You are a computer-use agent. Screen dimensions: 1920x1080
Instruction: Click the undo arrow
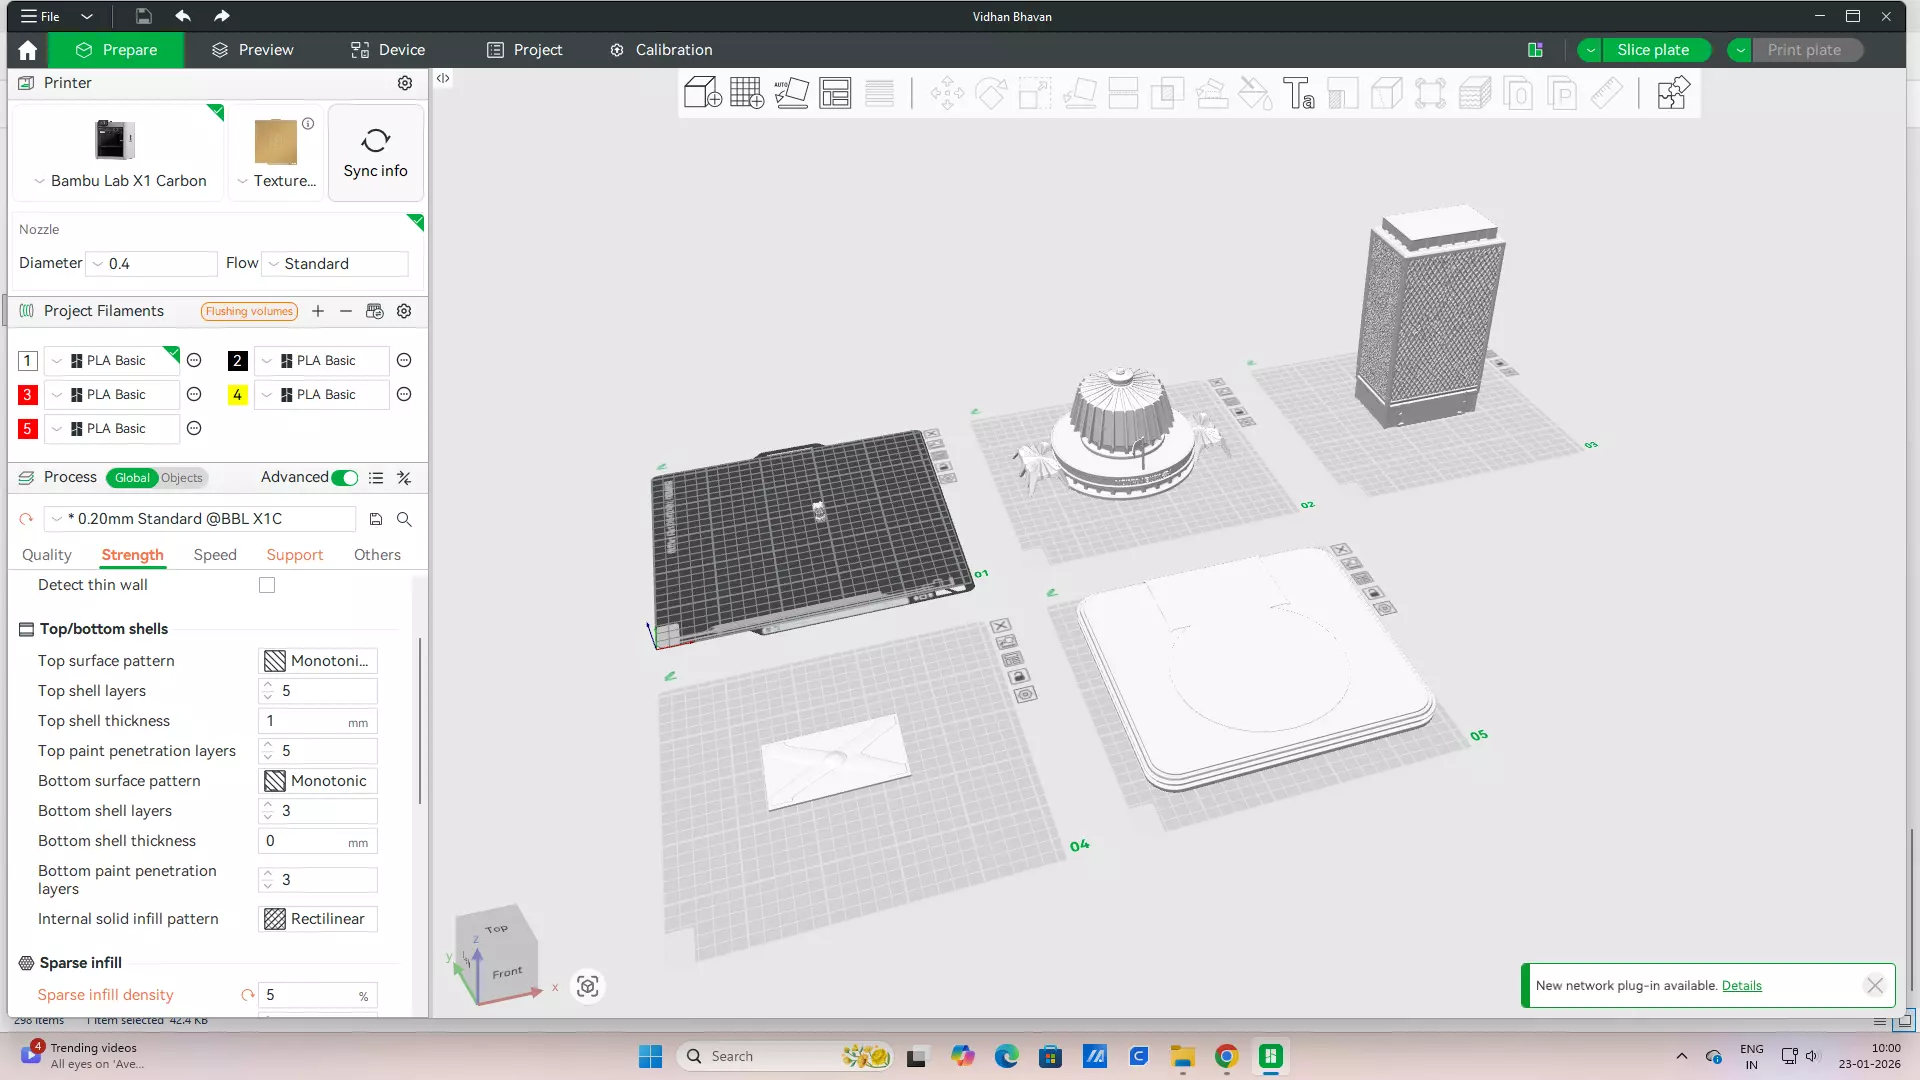(183, 16)
